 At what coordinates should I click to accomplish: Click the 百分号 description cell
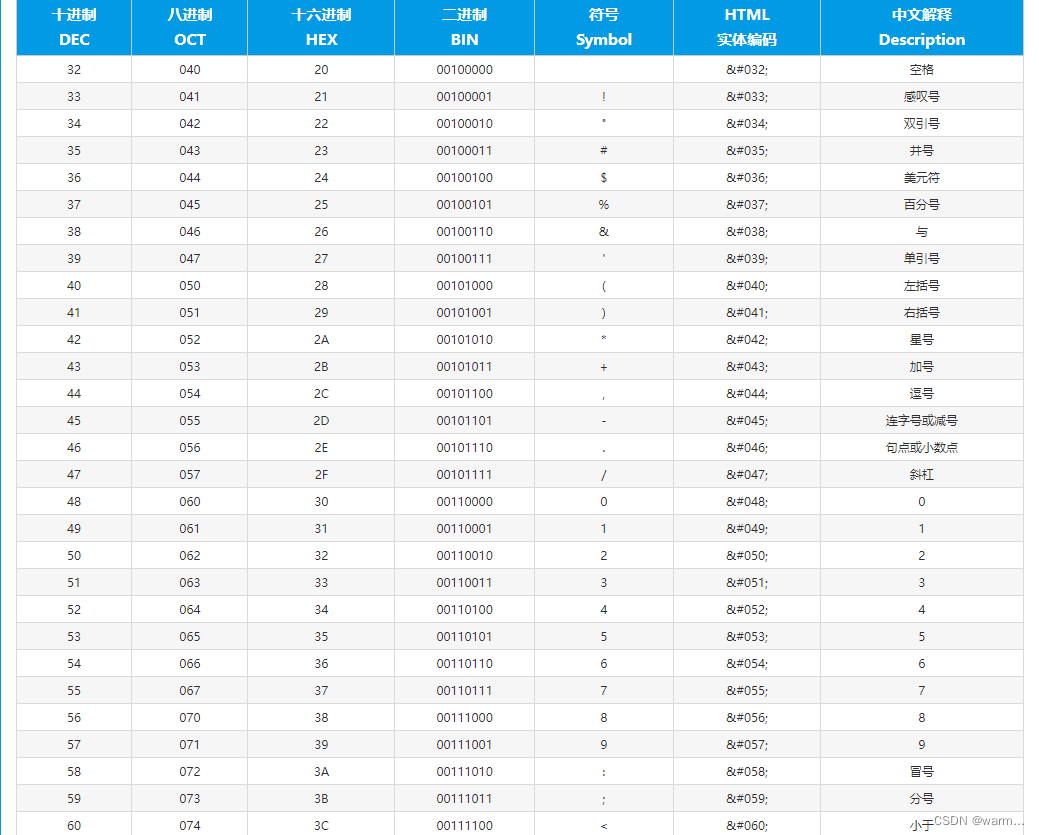922,205
